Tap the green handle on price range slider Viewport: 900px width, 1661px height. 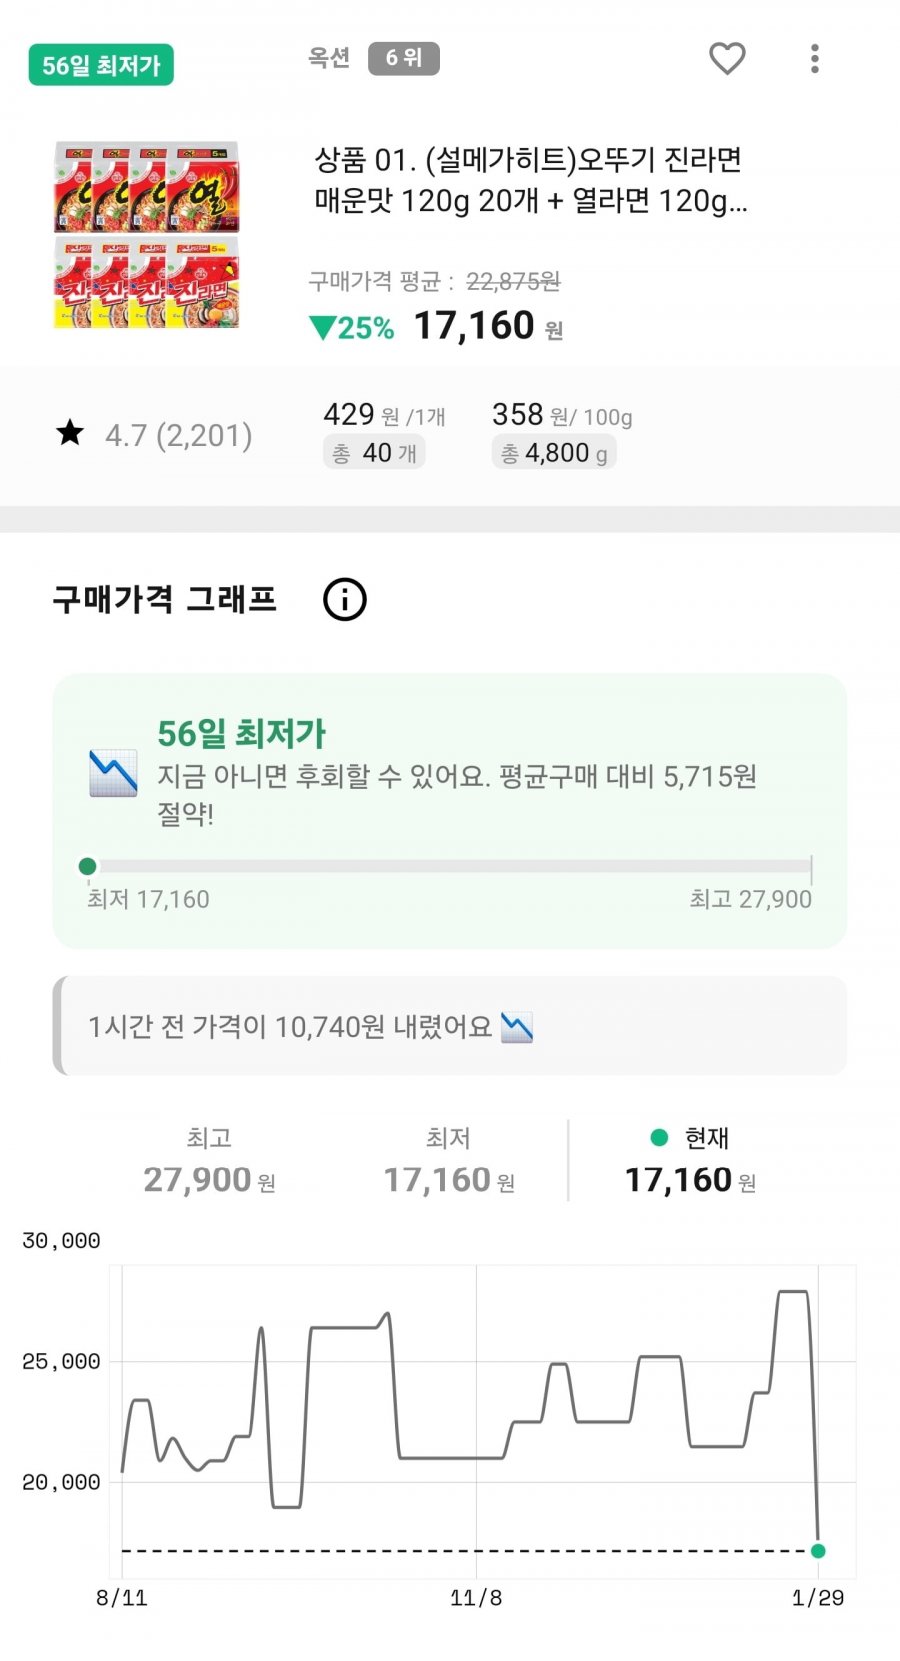tap(88, 866)
